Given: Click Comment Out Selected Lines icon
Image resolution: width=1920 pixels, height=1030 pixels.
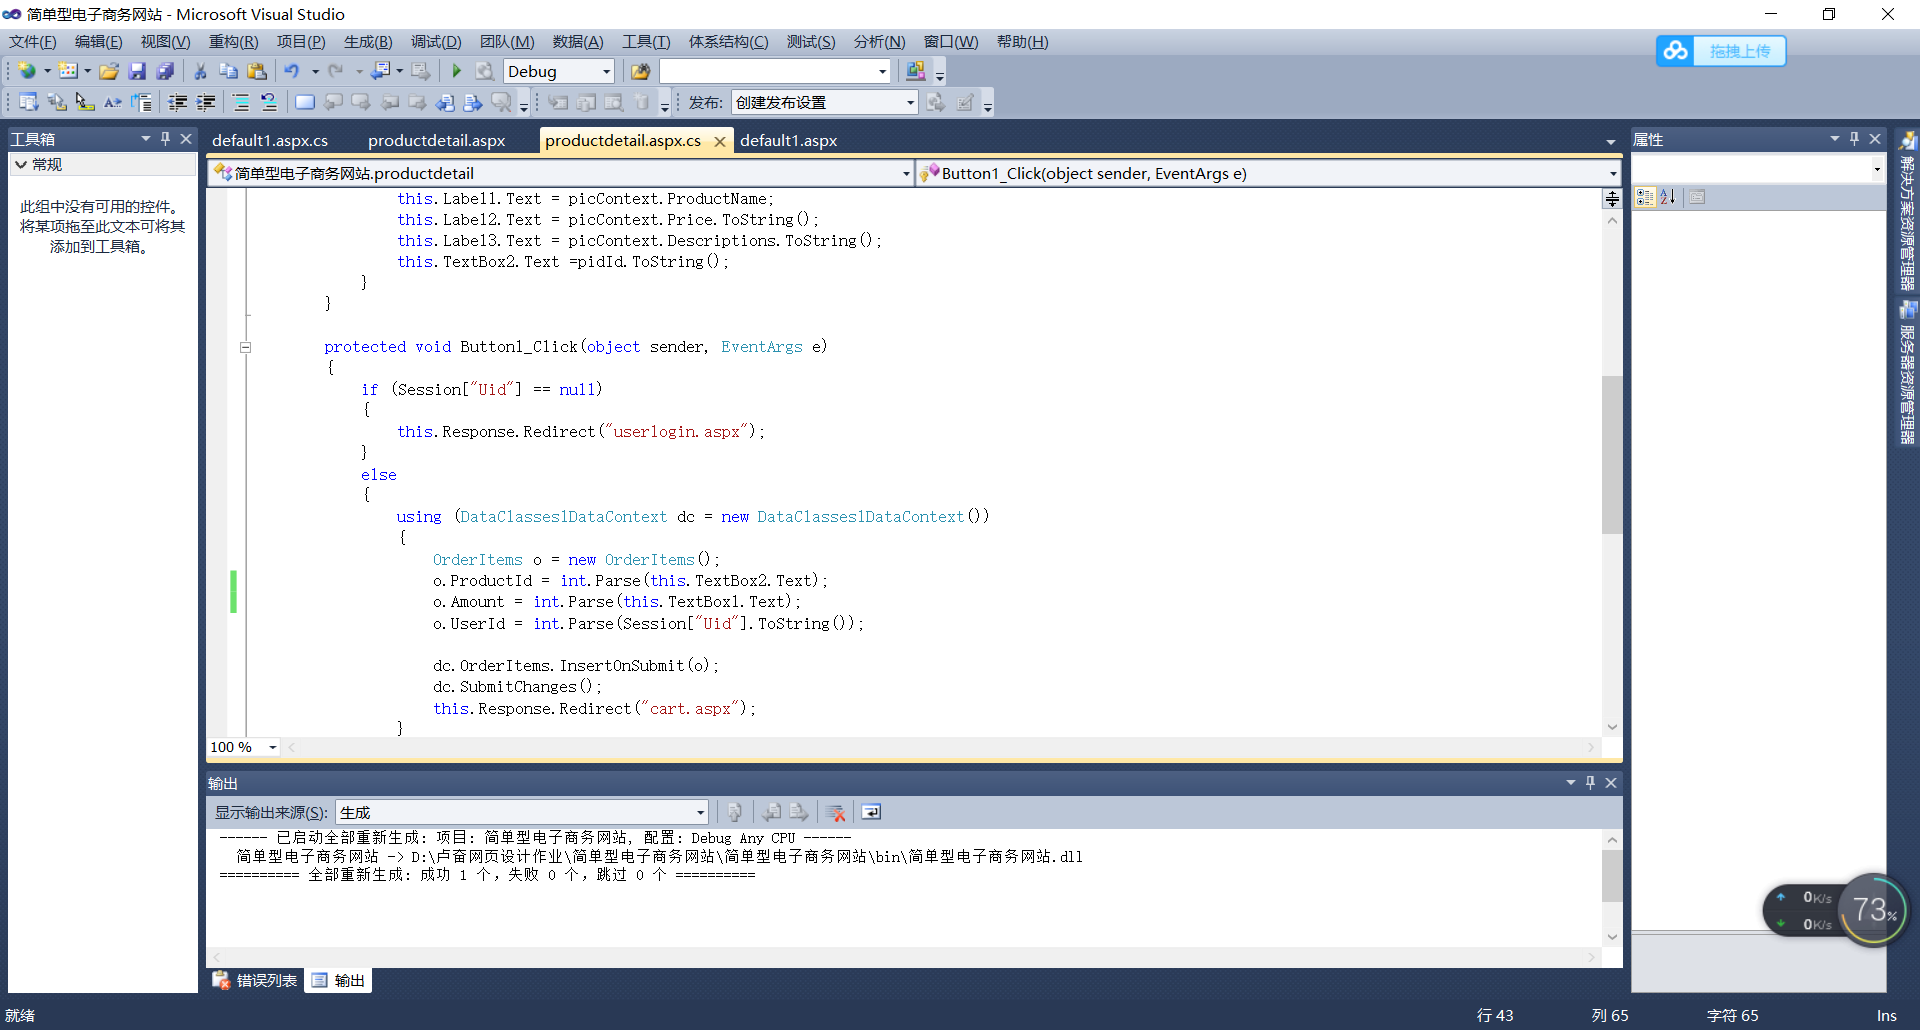Looking at the screenshot, I should (x=241, y=102).
